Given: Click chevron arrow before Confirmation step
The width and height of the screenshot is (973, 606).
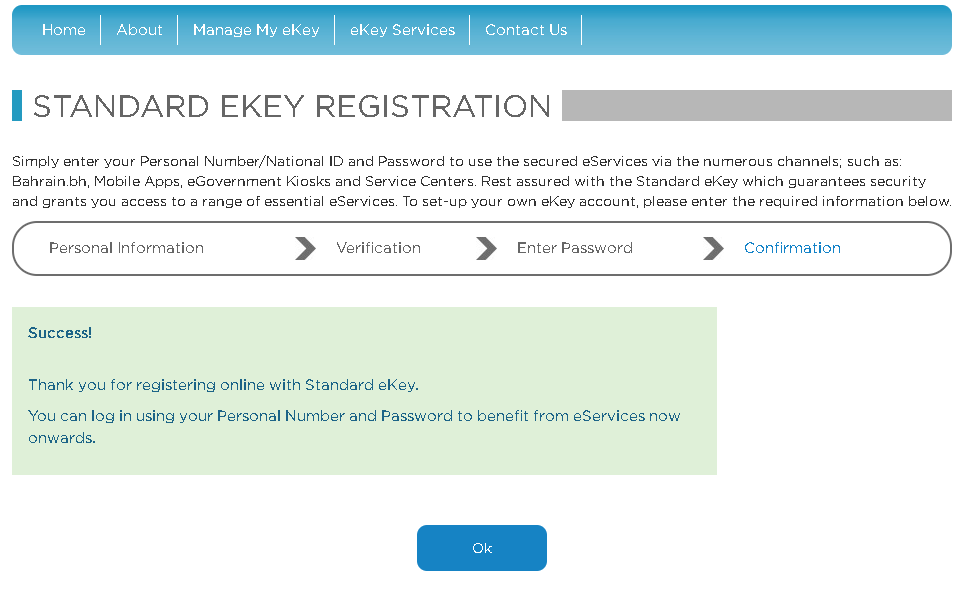Looking at the screenshot, I should pyautogui.click(x=714, y=248).
